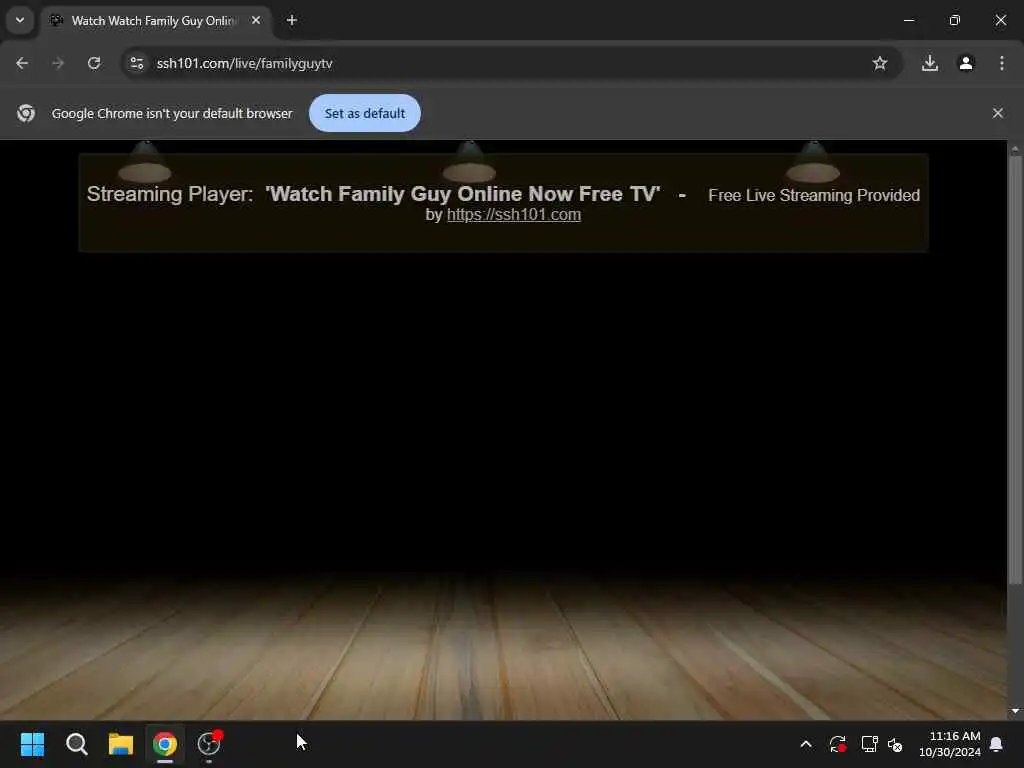Close the Watch Family Guy tab
Screen dimensions: 1024x768
click(256, 21)
